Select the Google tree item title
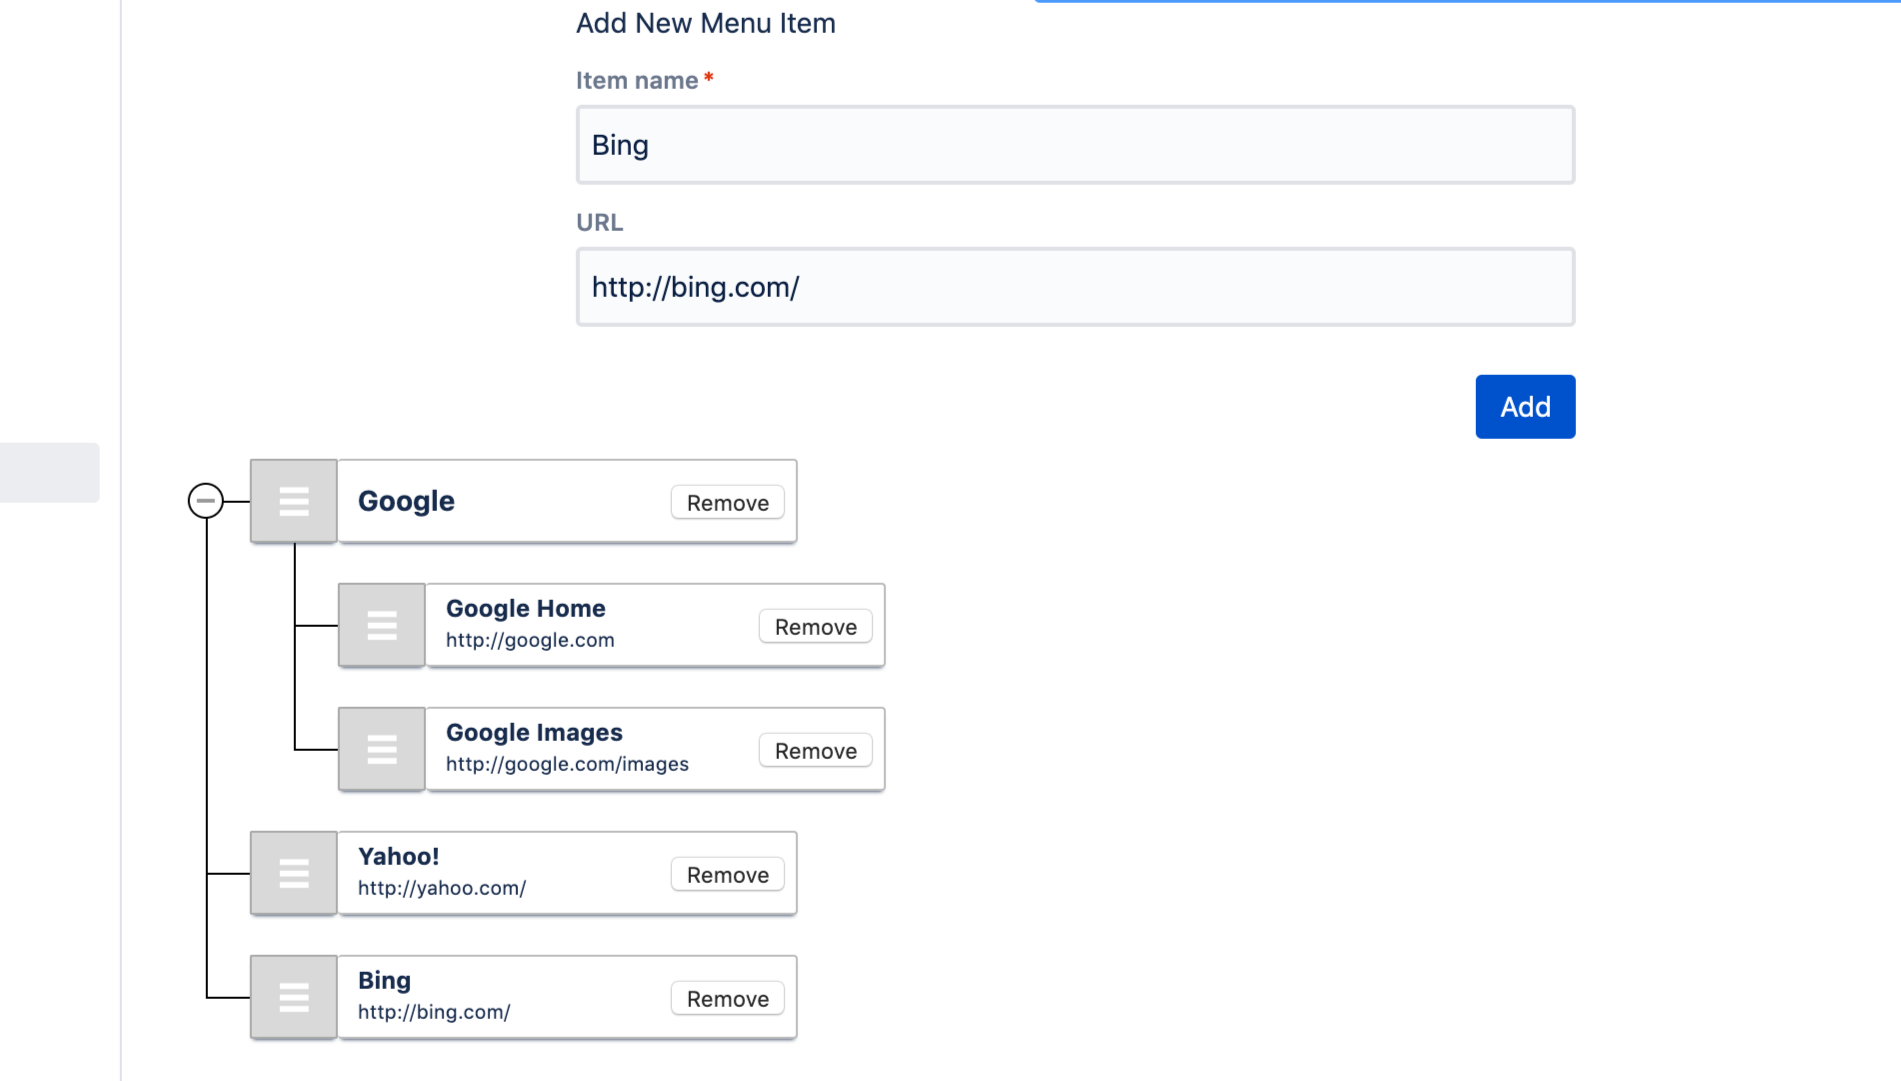Viewport: 1901px width, 1081px height. coord(406,501)
